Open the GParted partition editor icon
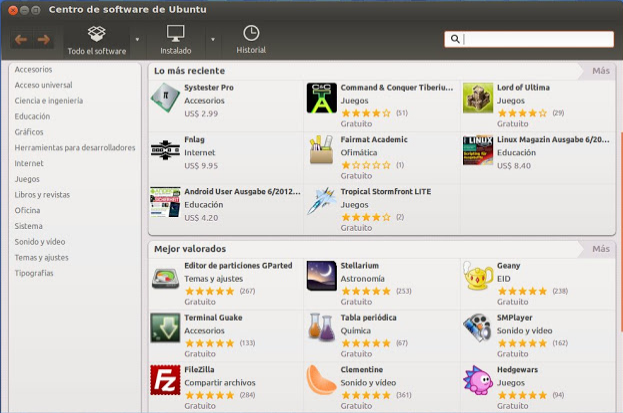623x413 pixels. coord(165,278)
